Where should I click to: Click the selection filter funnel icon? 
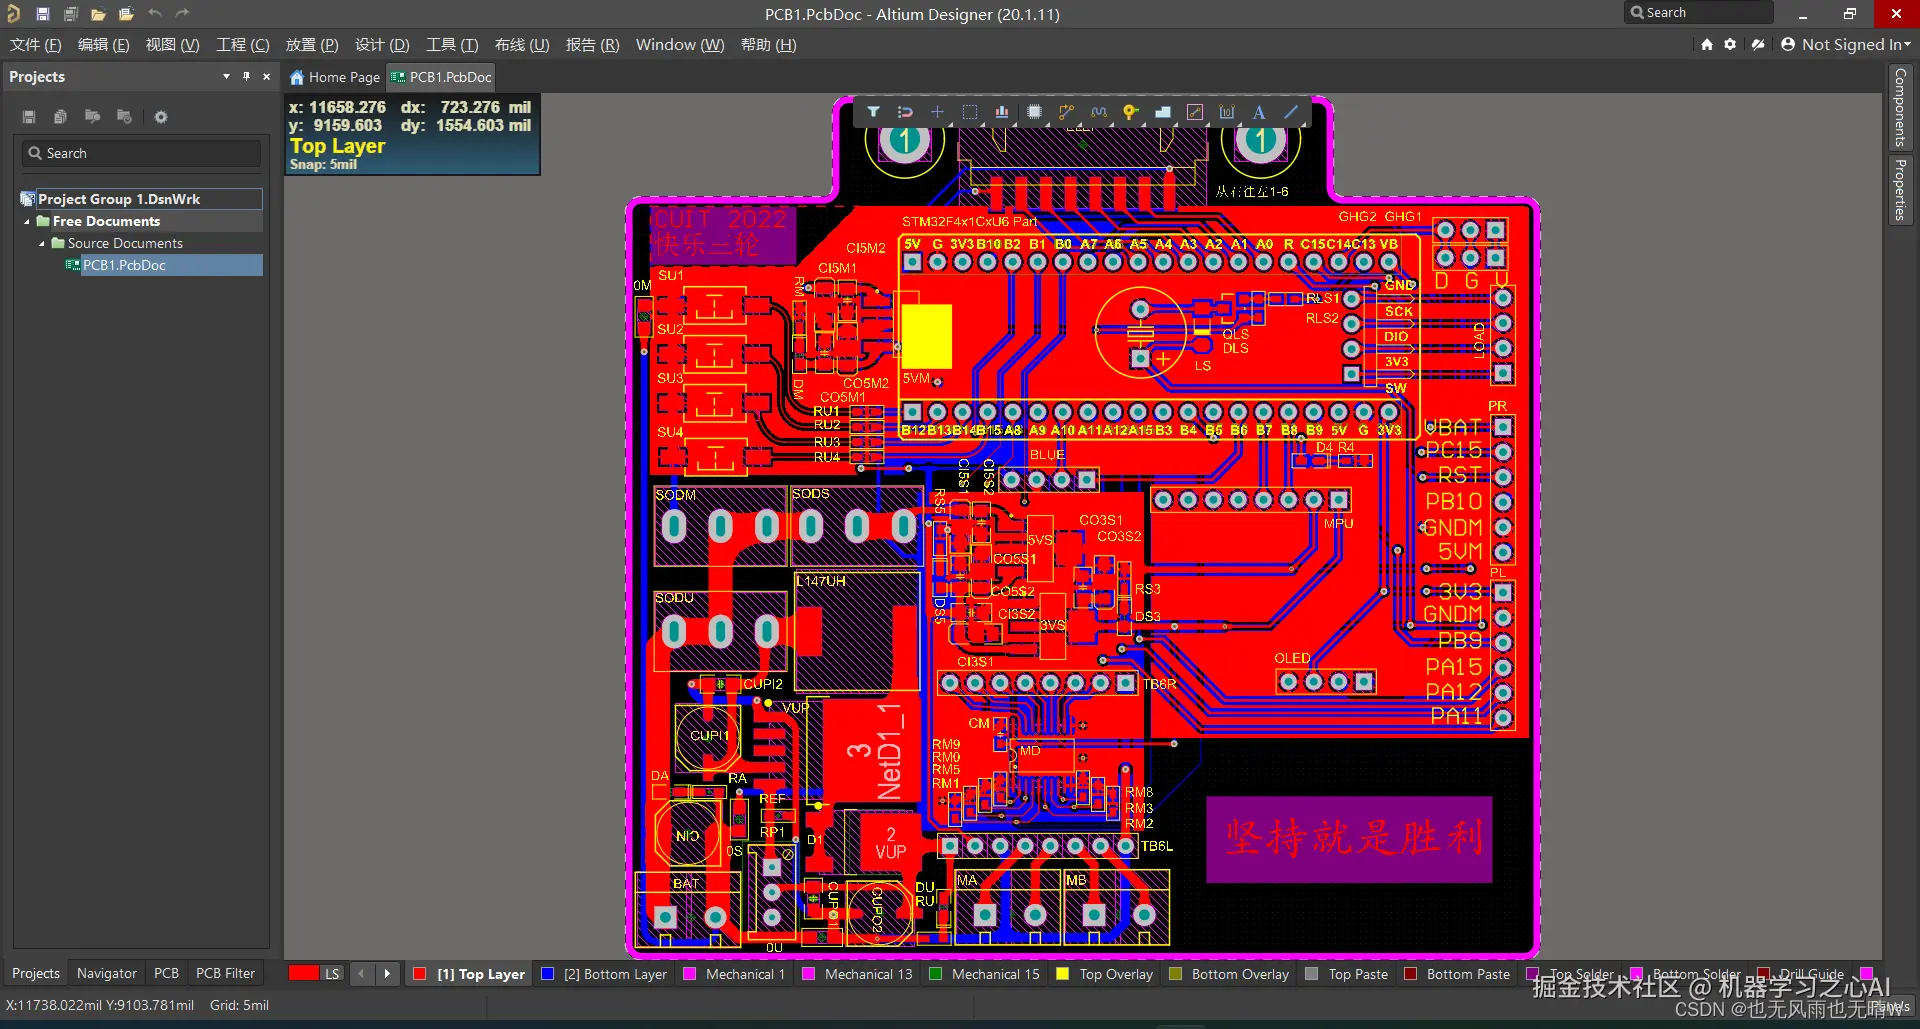(873, 112)
